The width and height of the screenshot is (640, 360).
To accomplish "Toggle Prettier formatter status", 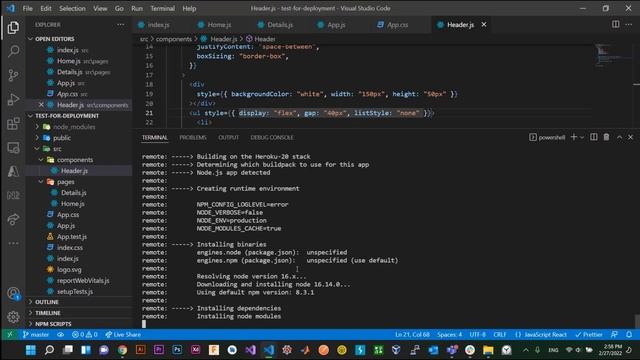I will (589, 335).
